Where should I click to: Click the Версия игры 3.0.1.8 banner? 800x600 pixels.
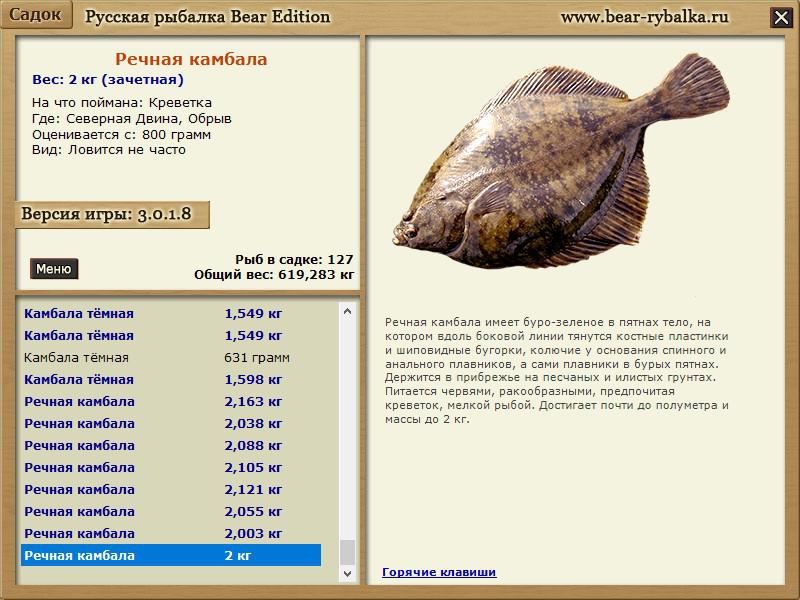[x=113, y=215]
